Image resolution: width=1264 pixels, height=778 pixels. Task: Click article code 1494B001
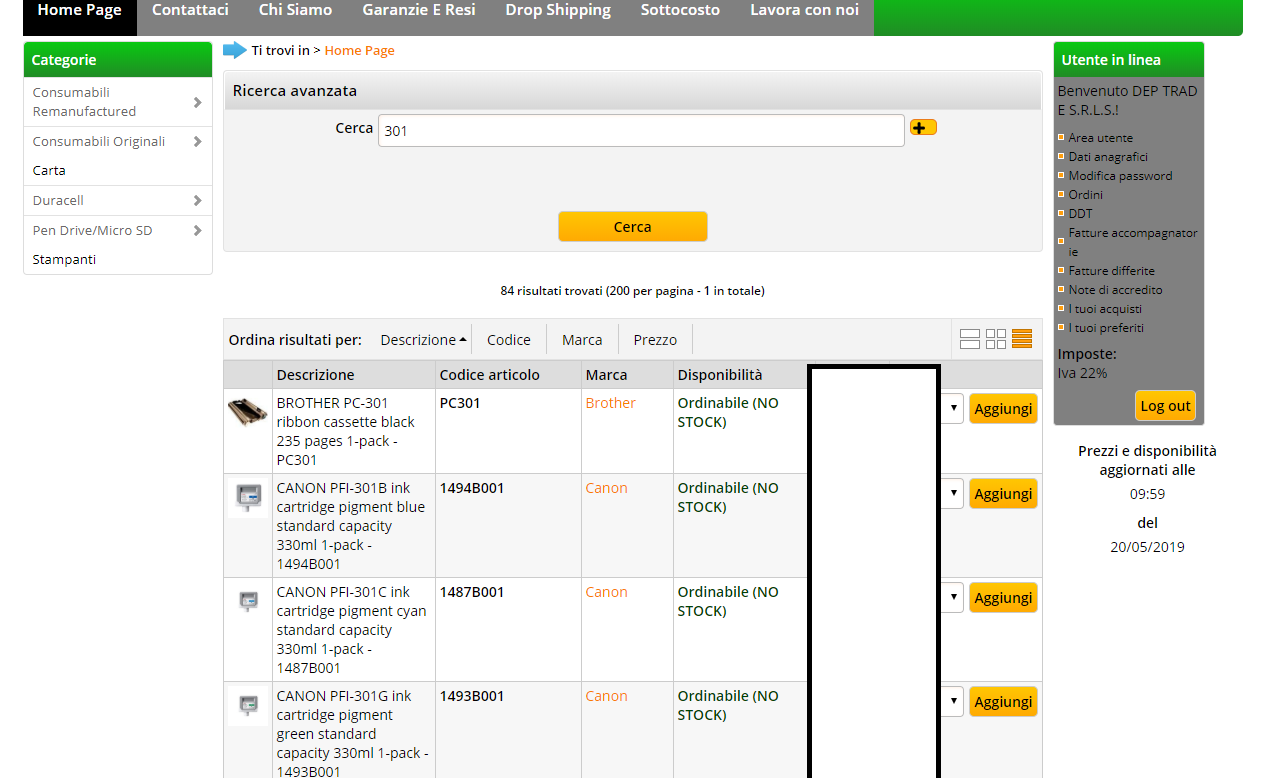coord(472,488)
